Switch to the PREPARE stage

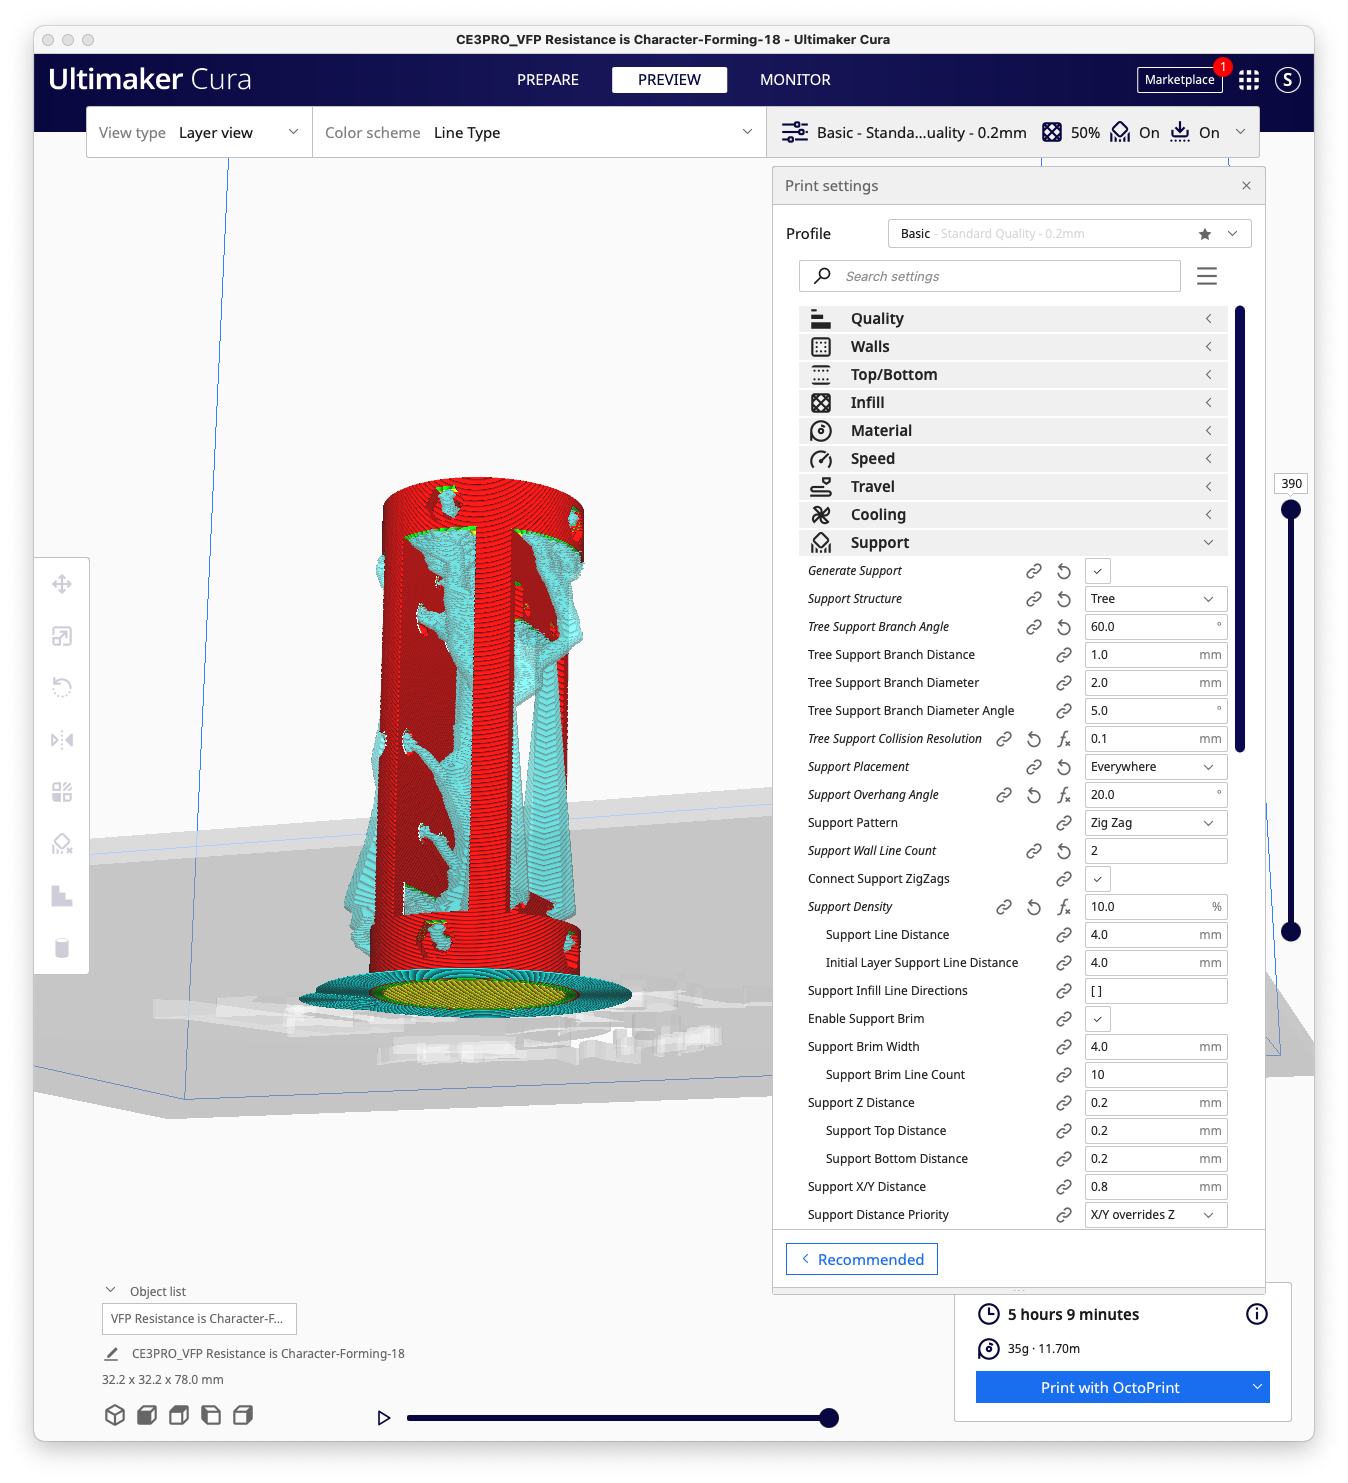click(x=548, y=80)
